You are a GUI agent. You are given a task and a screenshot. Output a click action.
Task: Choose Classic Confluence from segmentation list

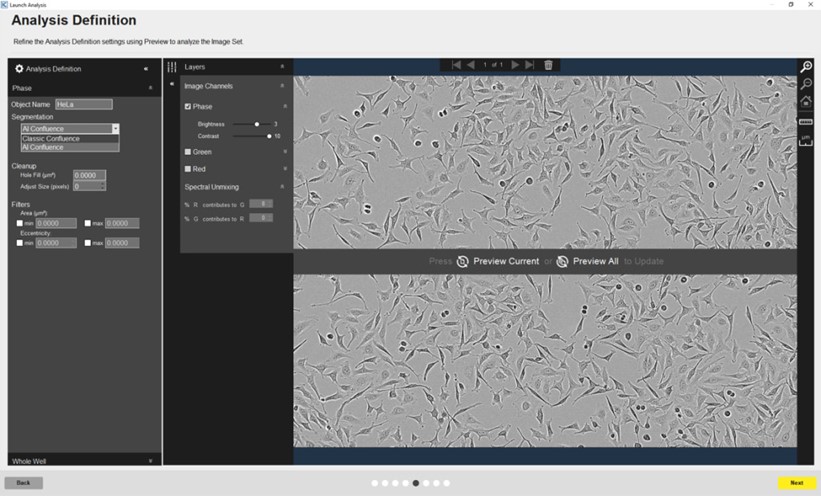point(51,139)
